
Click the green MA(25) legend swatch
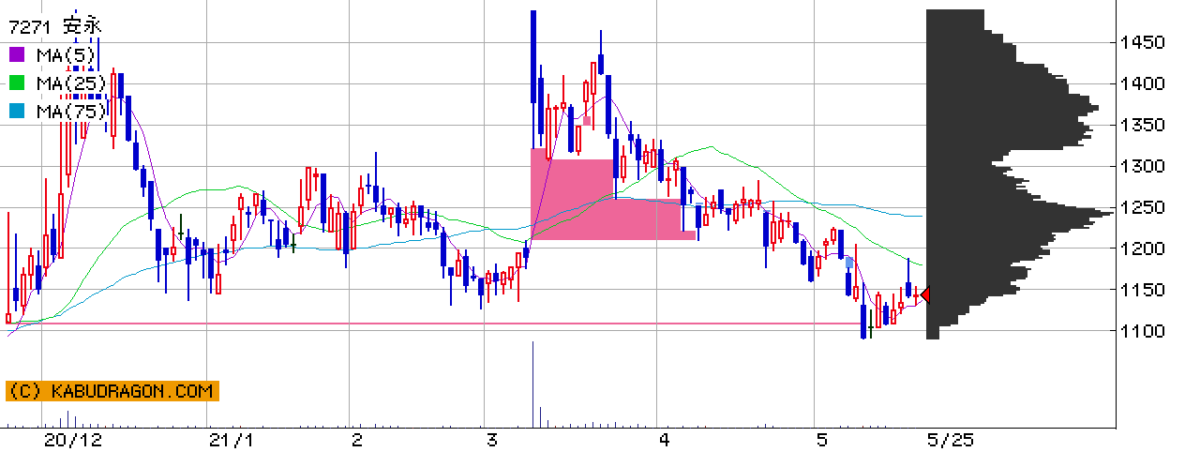17,82
